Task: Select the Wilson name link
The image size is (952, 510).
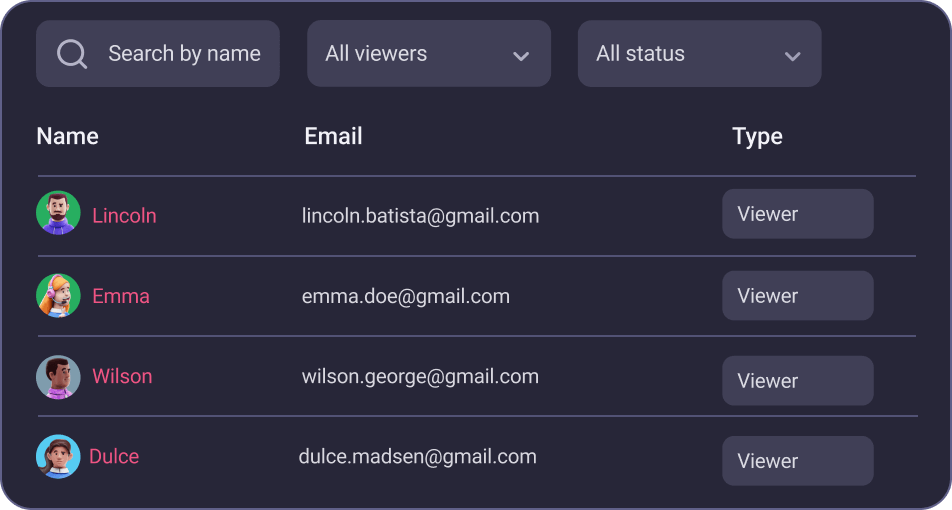Action: 122,376
